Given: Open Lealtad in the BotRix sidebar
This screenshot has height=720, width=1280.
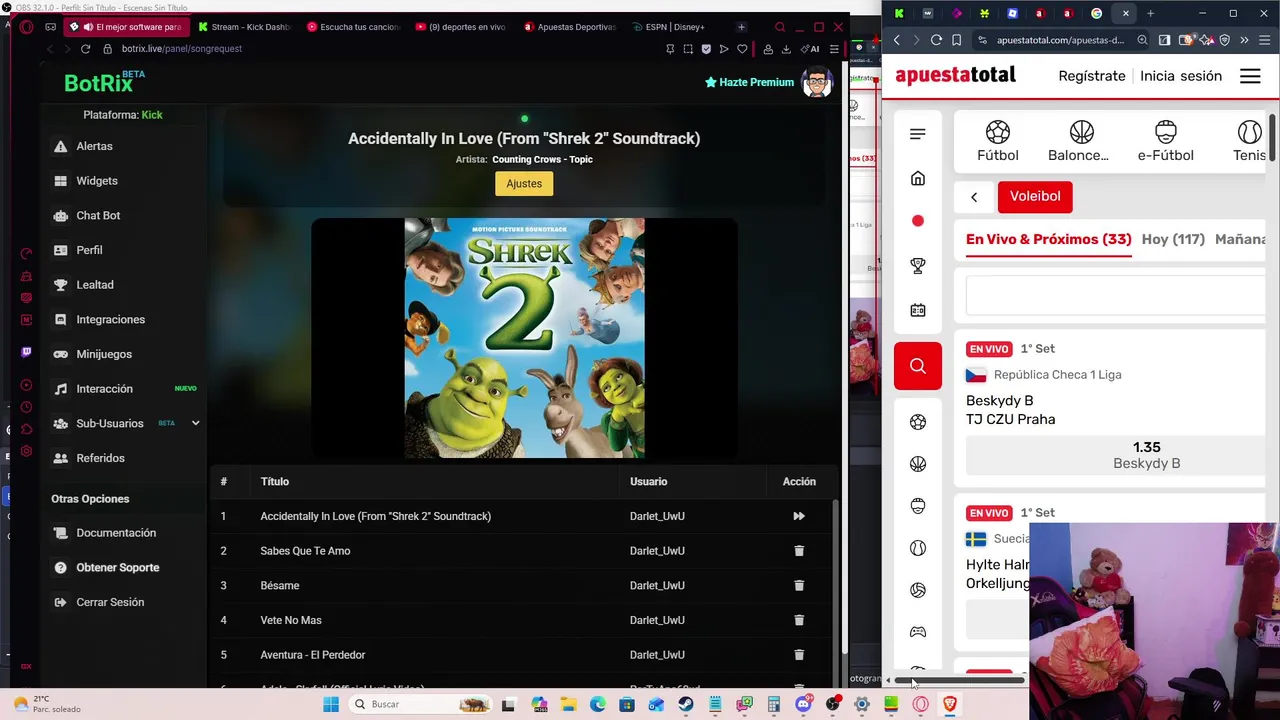Looking at the screenshot, I should [94, 285].
